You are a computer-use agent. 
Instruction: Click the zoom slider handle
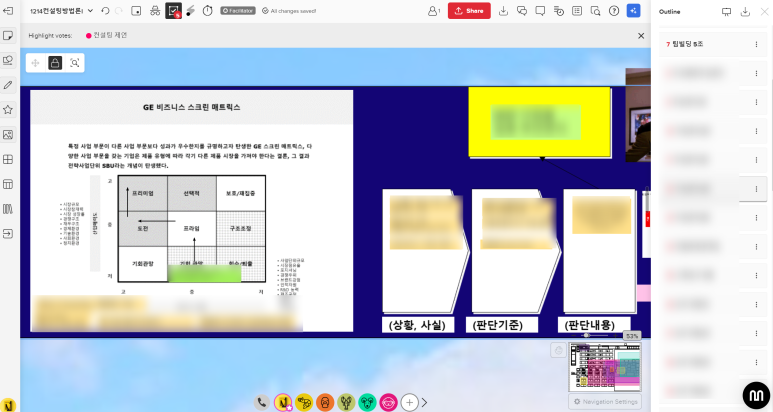[x=586, y=336]
